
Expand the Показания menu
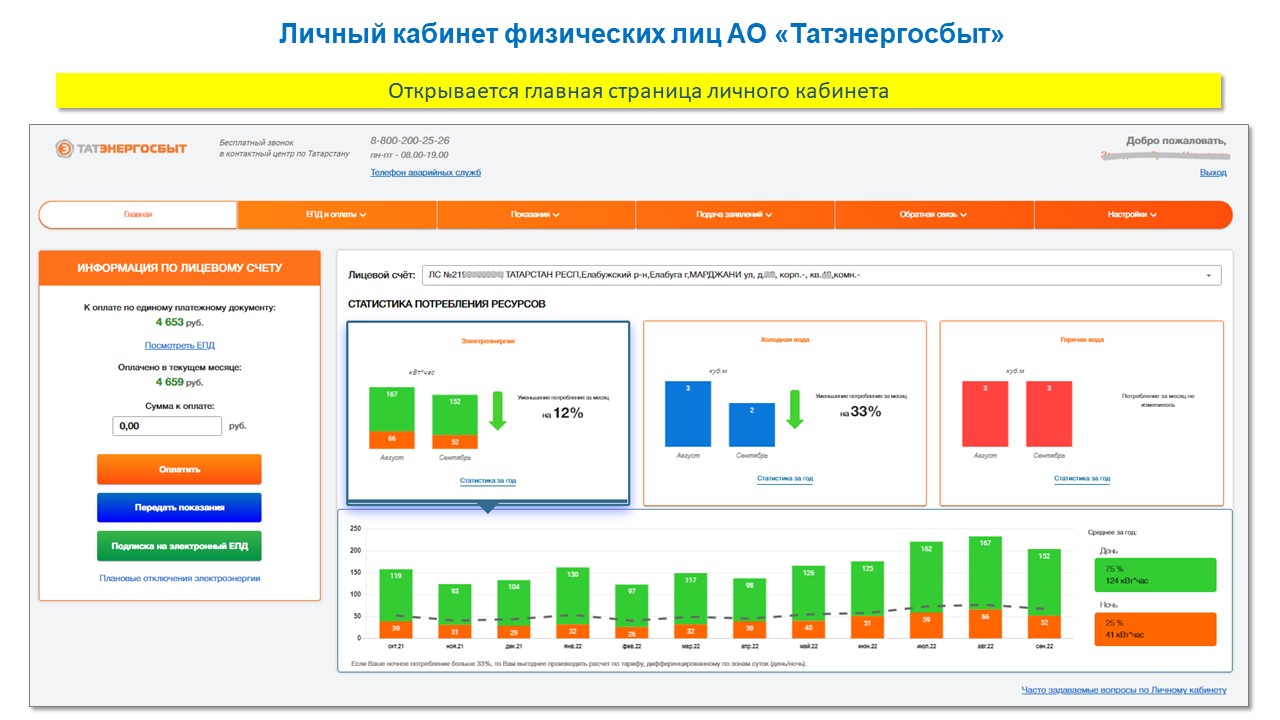coord(535,215)
